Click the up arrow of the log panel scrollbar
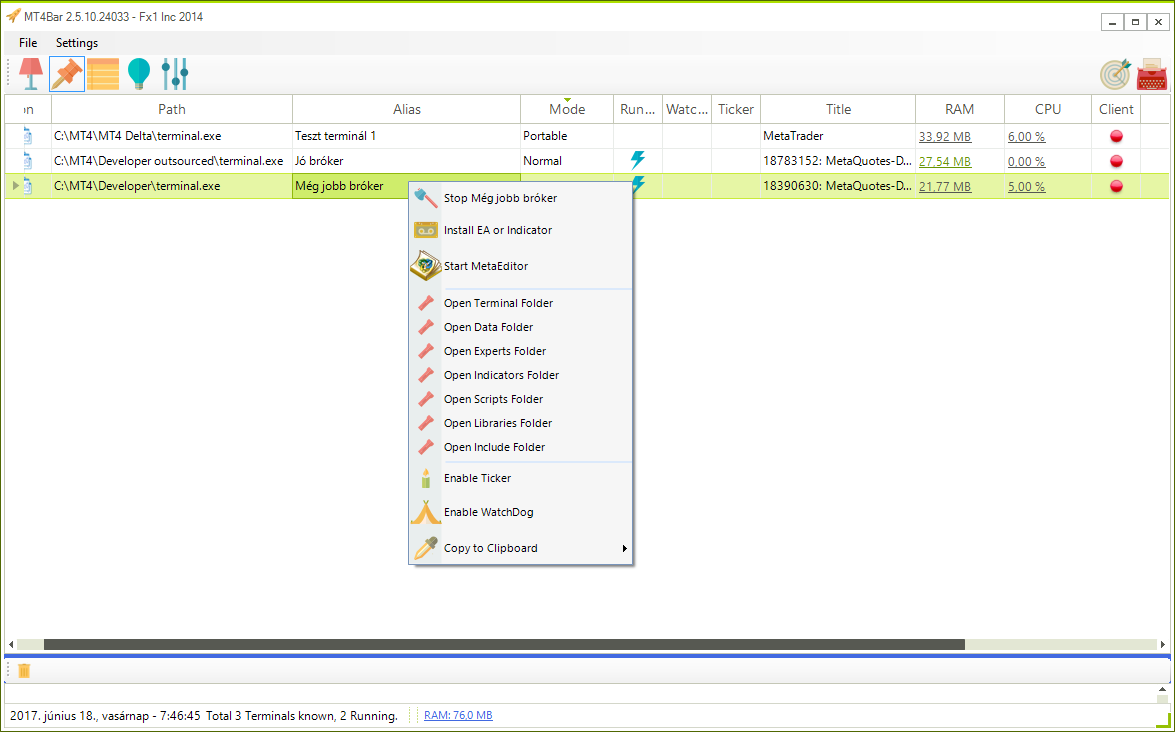The height and width of the screenshot is (732, 1175). [x=1162, y=689]
